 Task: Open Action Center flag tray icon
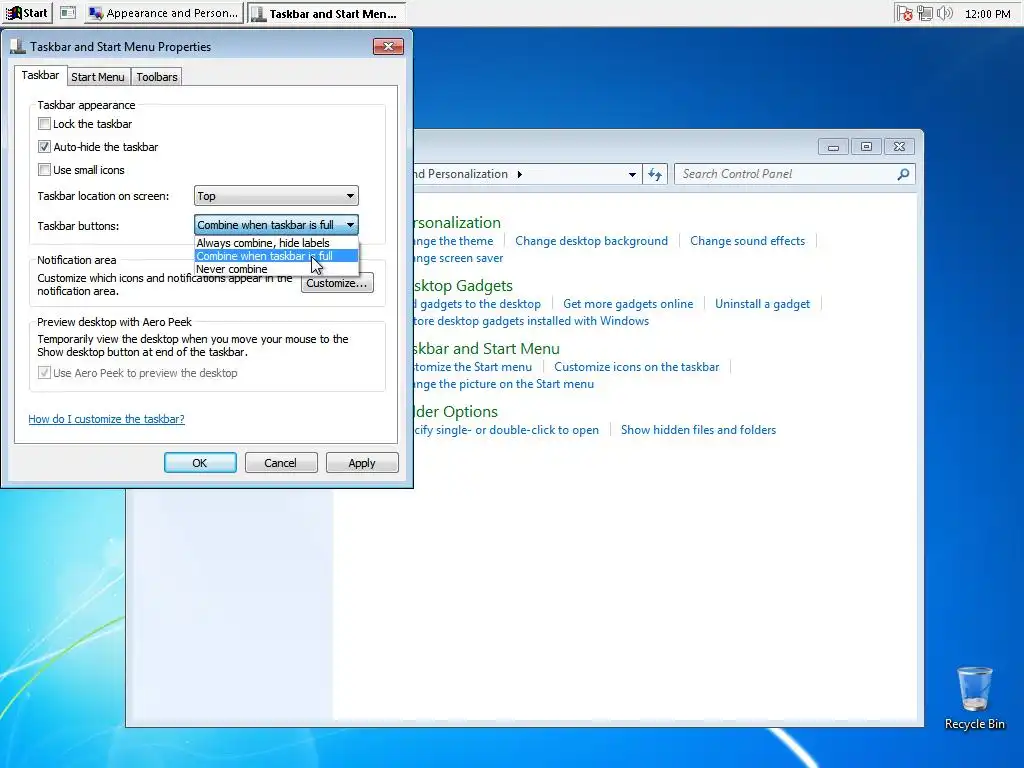click(904, 13)
